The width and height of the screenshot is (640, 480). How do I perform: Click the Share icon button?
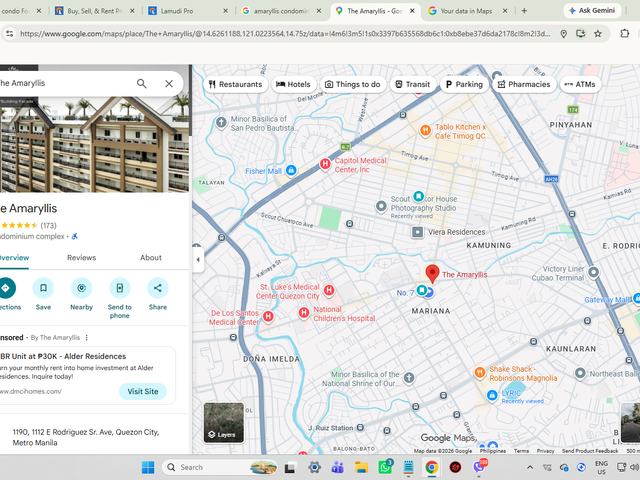coord(158,288)
